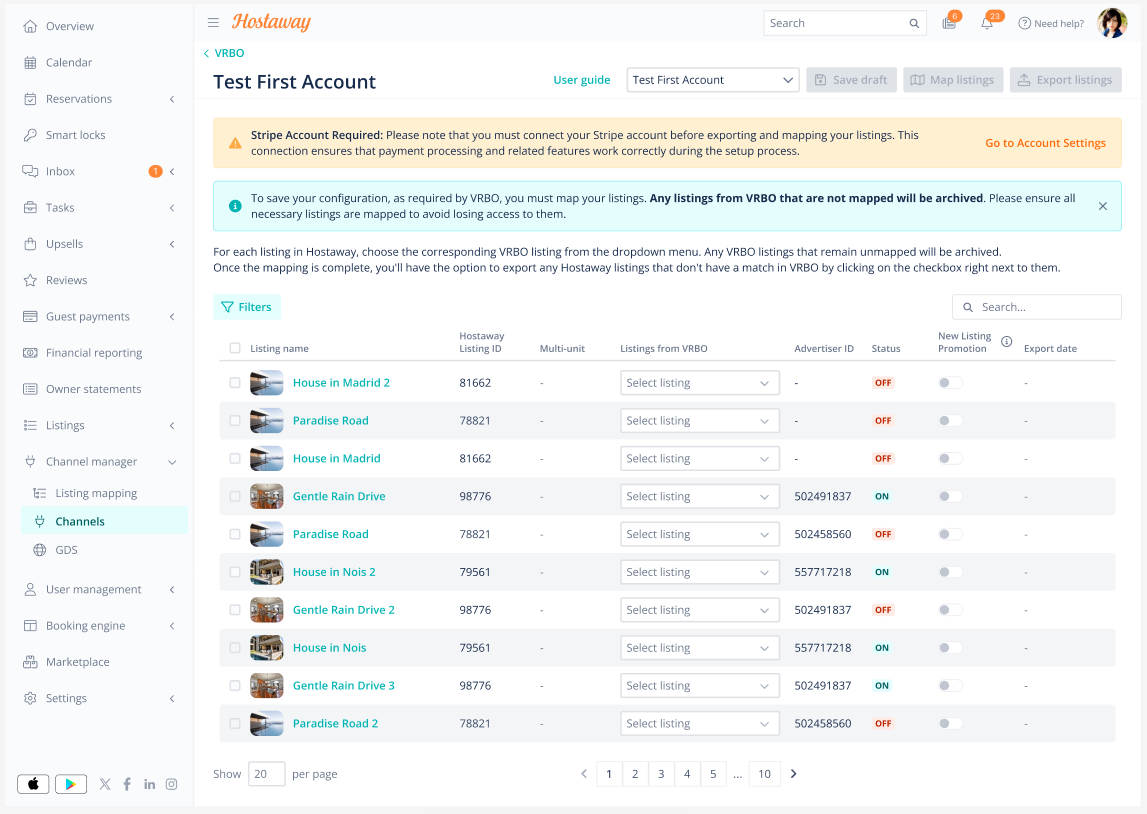Screen dimensions: 1147x814
Task: Open Select listing for House in Madrid
Action: (x=699, y=459)
